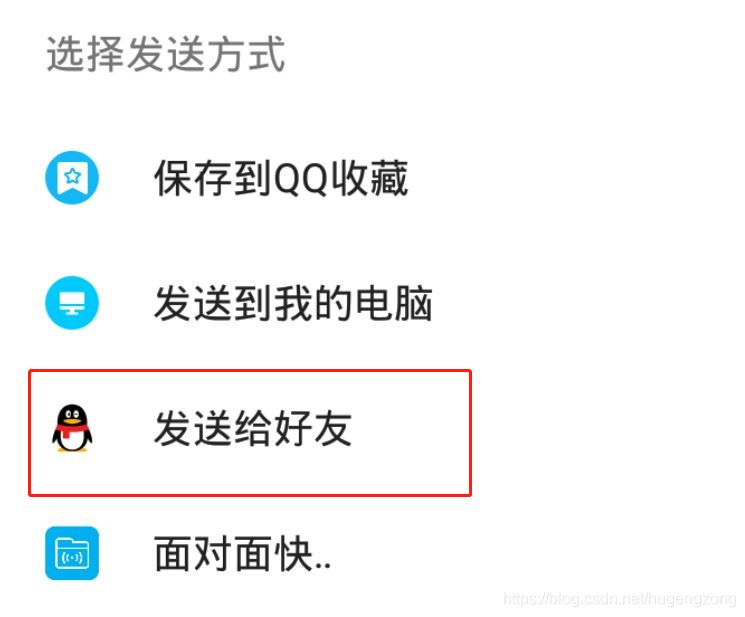This screenshot has width=745, height=617.
Task: Tap the wireless signal symbol in the folder icon
Action: 72,558
